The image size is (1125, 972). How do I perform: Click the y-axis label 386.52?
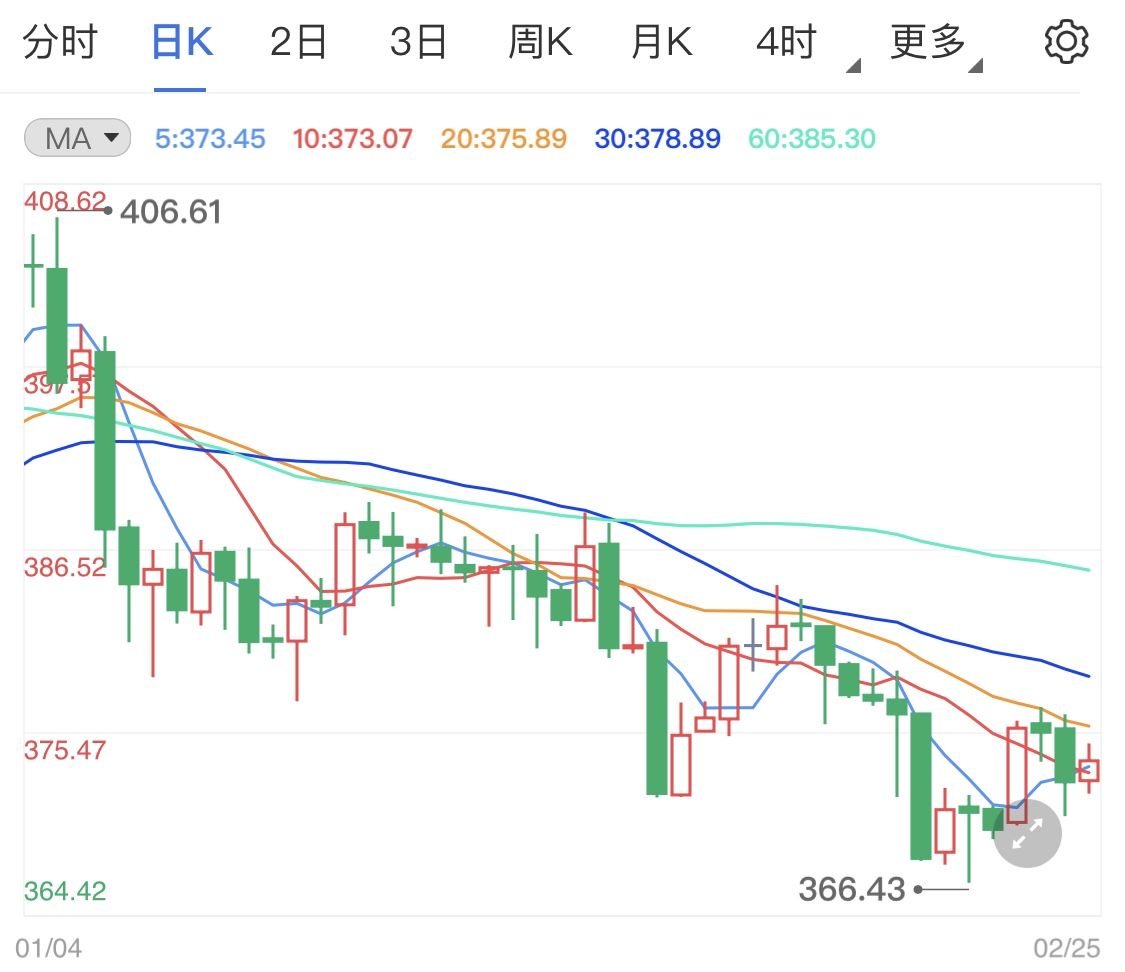(x=65, y=567)
